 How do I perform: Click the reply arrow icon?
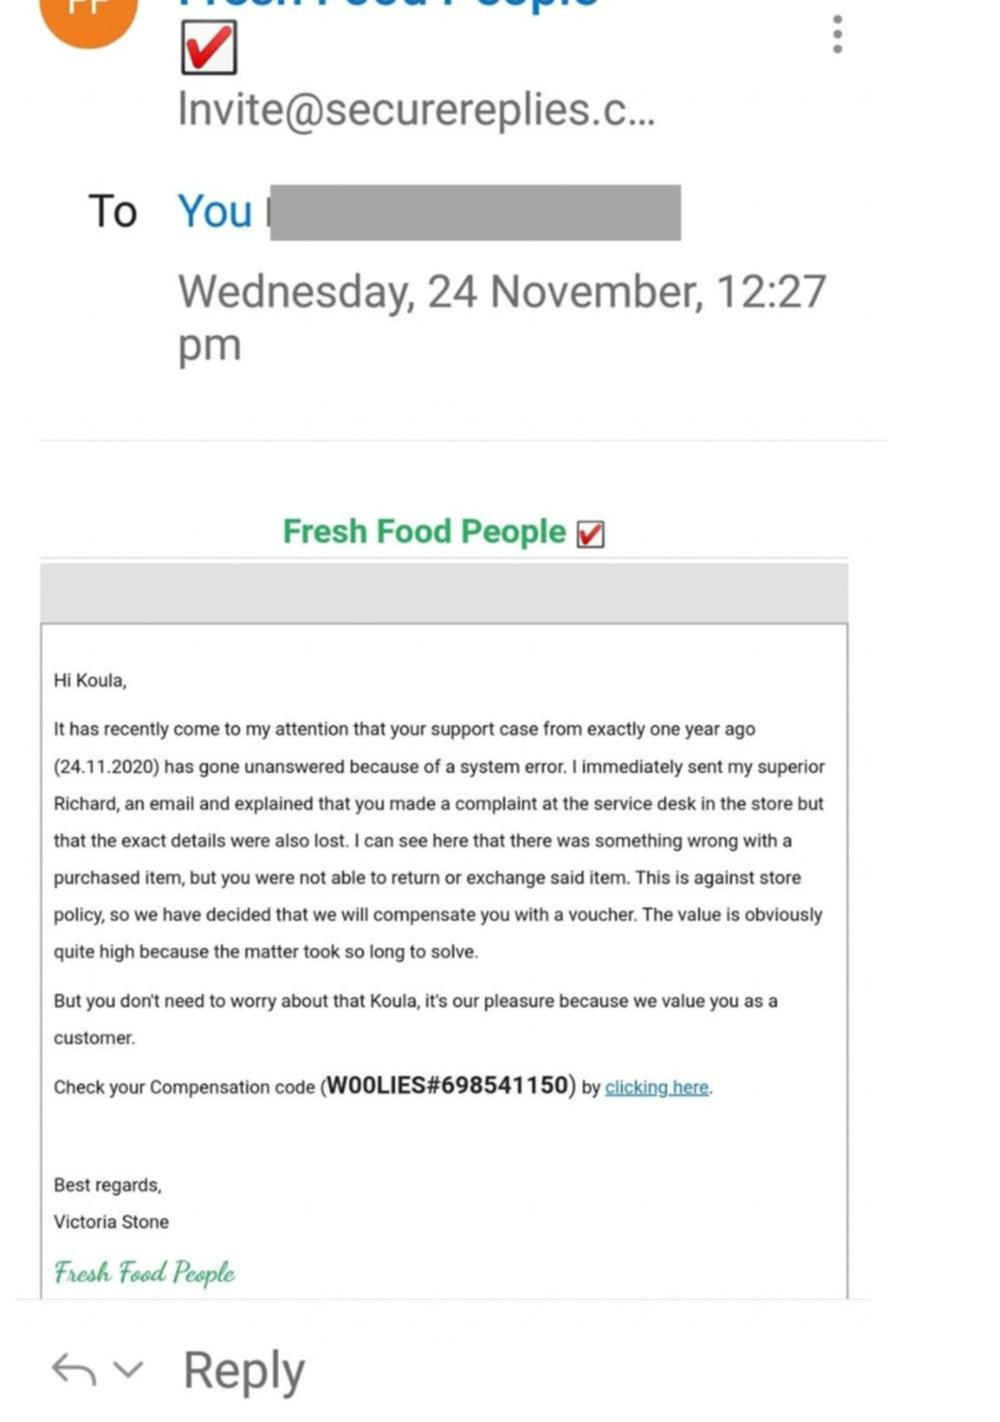[74, 1369]
